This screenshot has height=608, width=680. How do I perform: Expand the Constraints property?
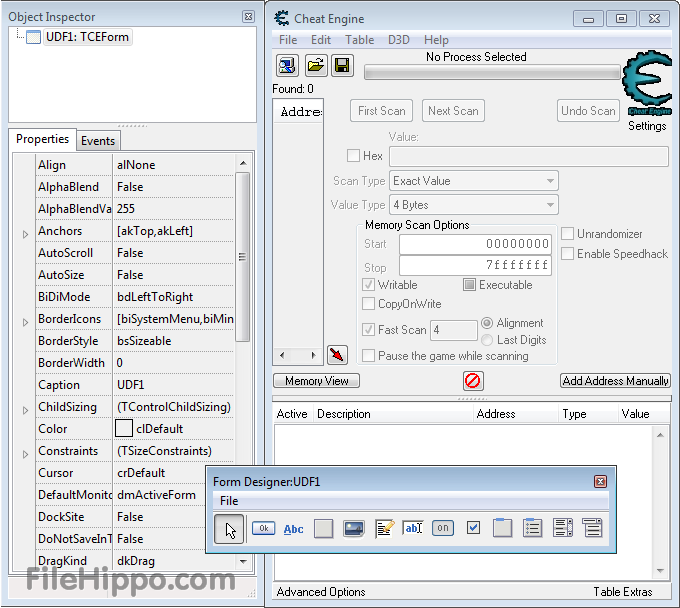point(25,454)
